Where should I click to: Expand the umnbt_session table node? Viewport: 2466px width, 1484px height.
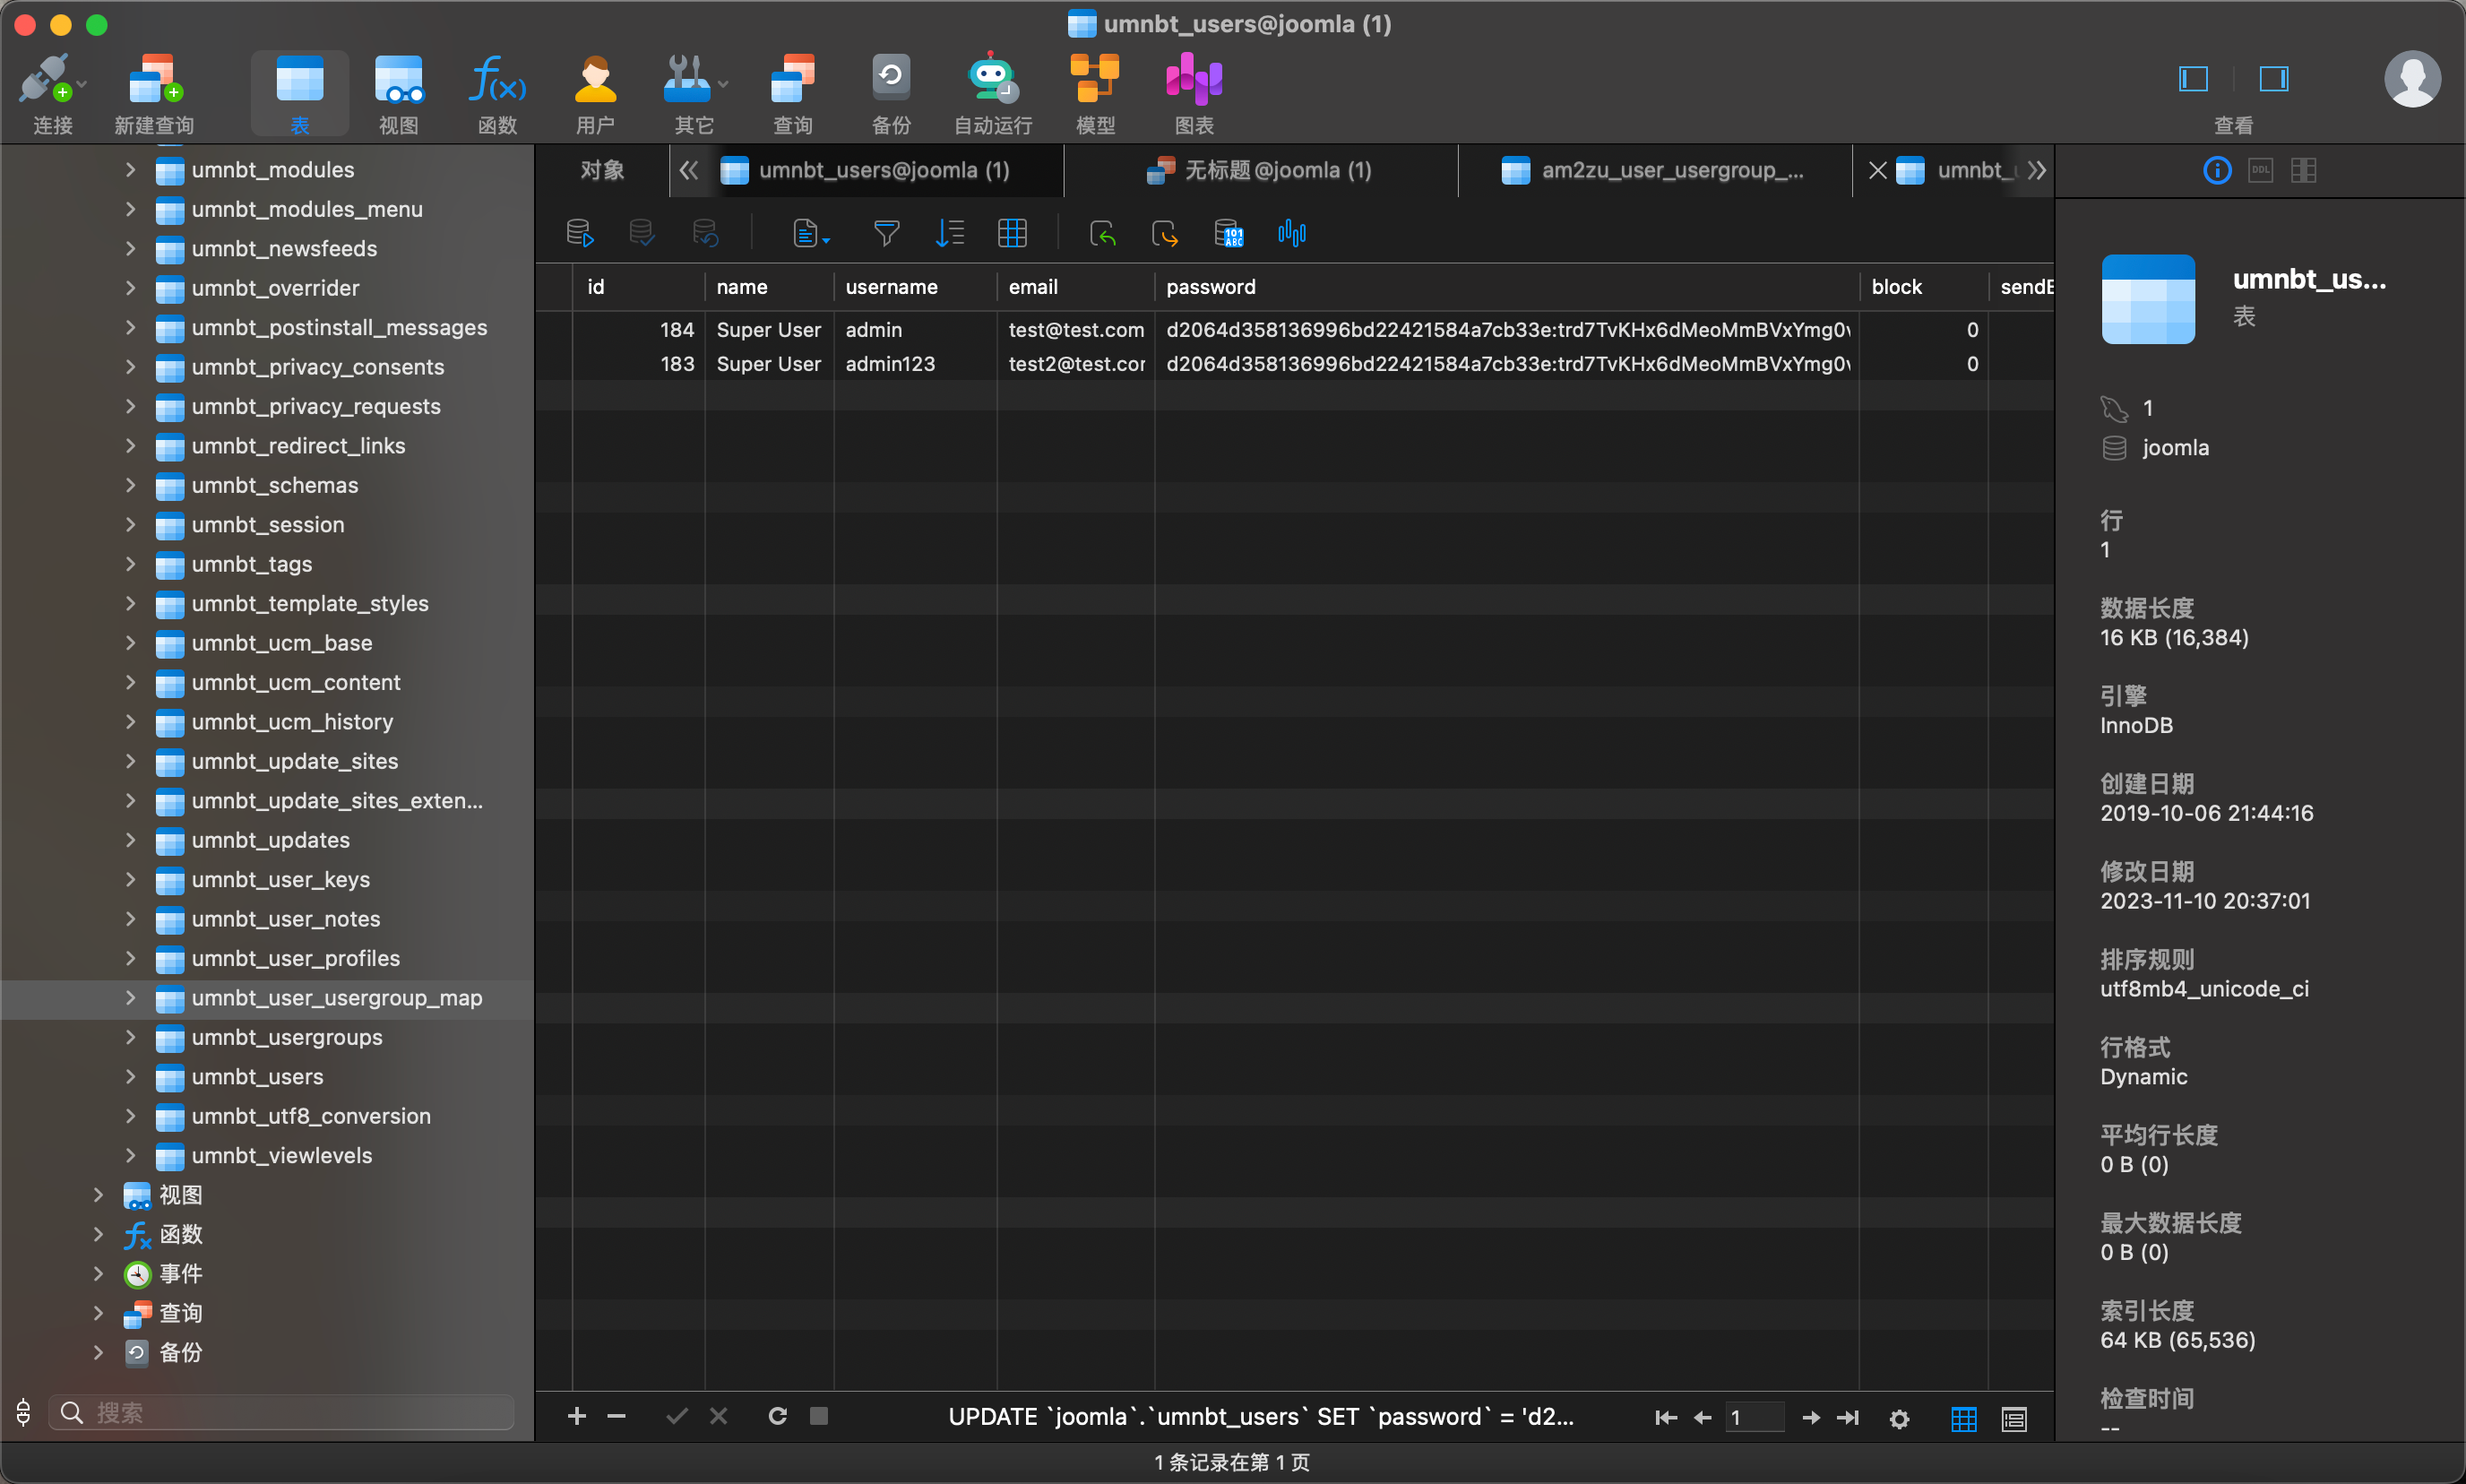(x=130, y=524)
